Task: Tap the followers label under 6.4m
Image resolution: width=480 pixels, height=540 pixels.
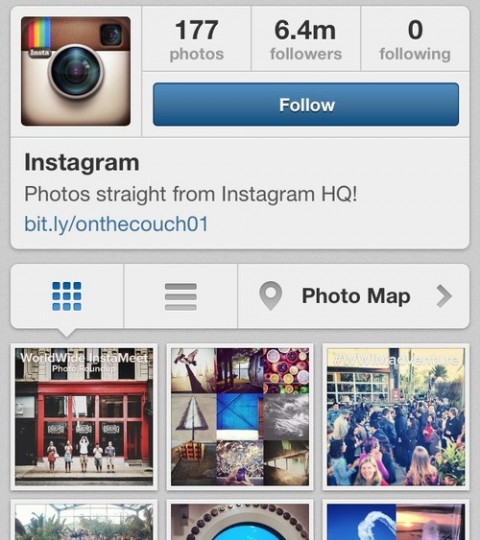Action: pyautogui.click(x=306, y=54)
